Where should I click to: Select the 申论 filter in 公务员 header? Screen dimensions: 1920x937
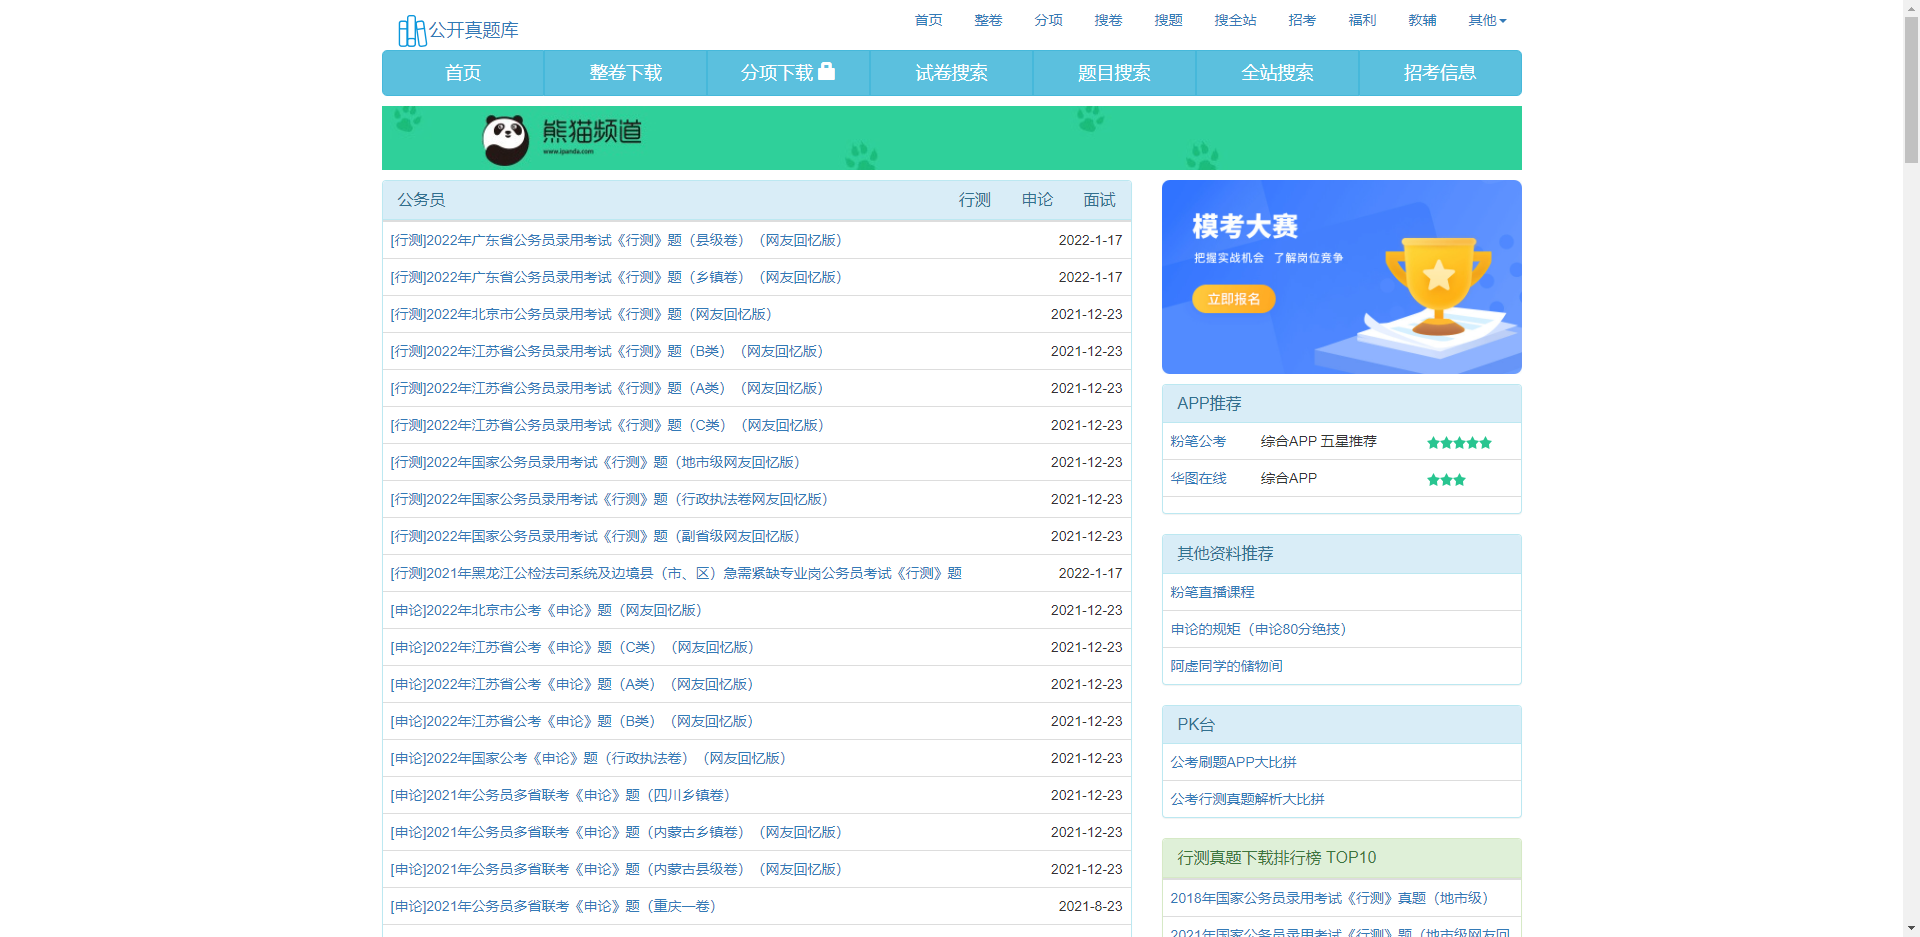pos(1037,200)
